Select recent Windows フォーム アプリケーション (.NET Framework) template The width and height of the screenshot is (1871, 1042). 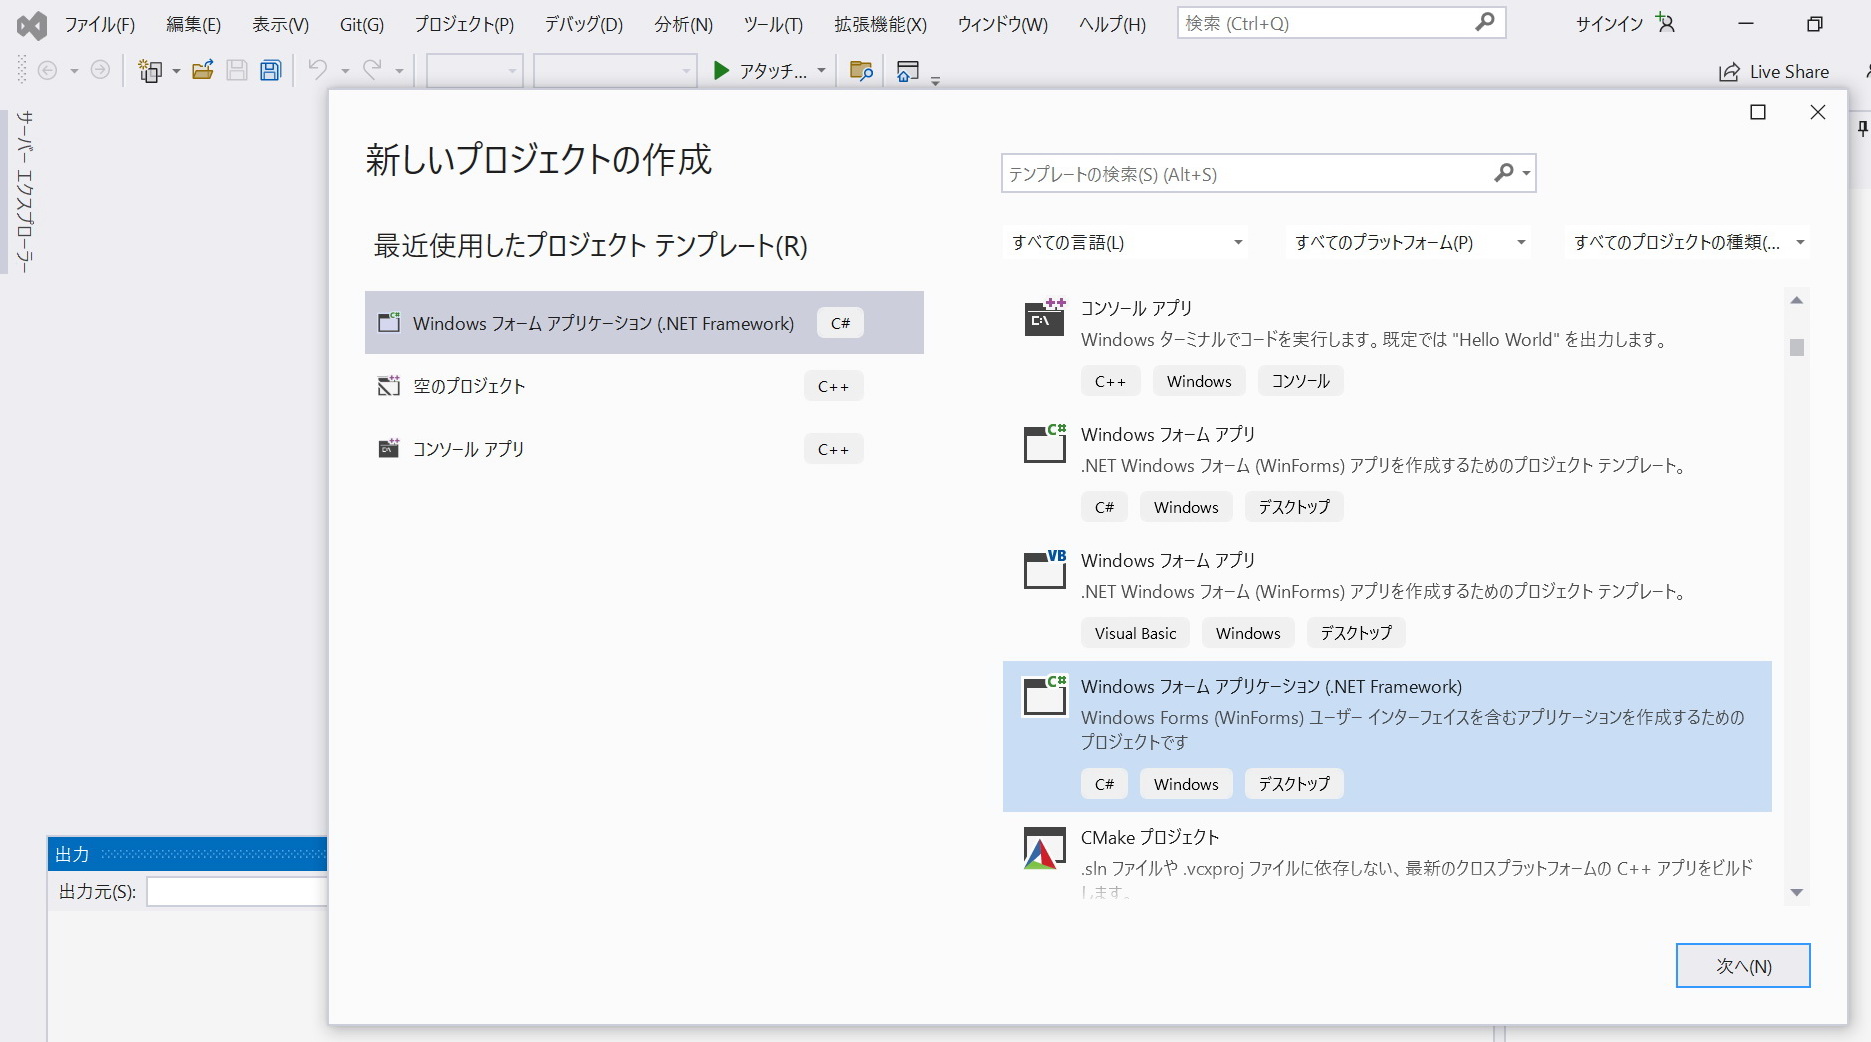pos(644,323)
